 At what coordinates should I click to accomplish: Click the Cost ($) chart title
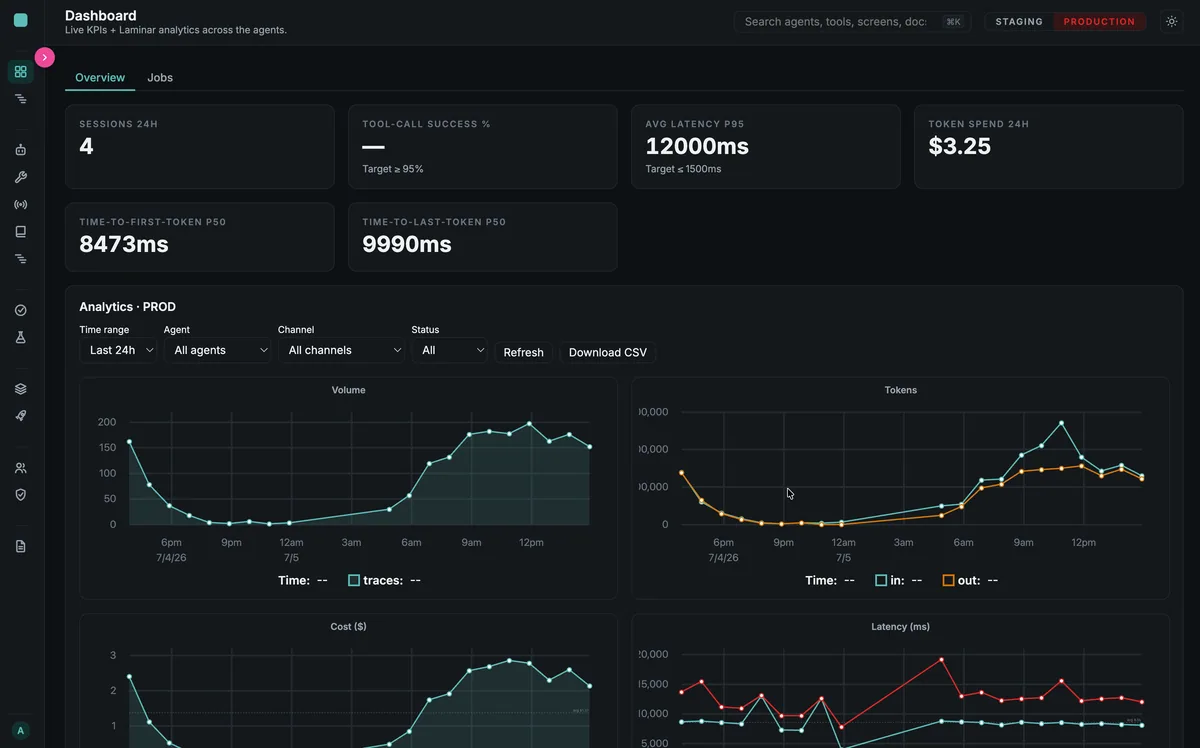349,626
